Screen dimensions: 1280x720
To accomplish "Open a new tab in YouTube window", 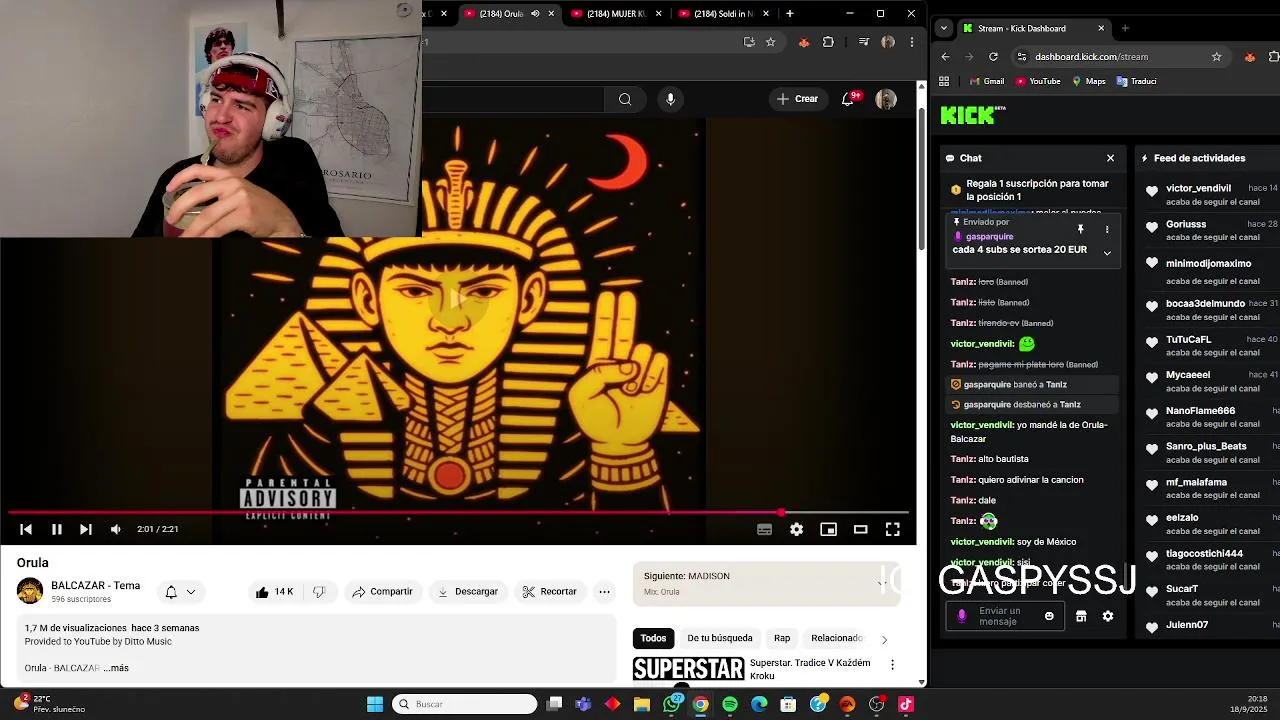I will click(790, 14).
